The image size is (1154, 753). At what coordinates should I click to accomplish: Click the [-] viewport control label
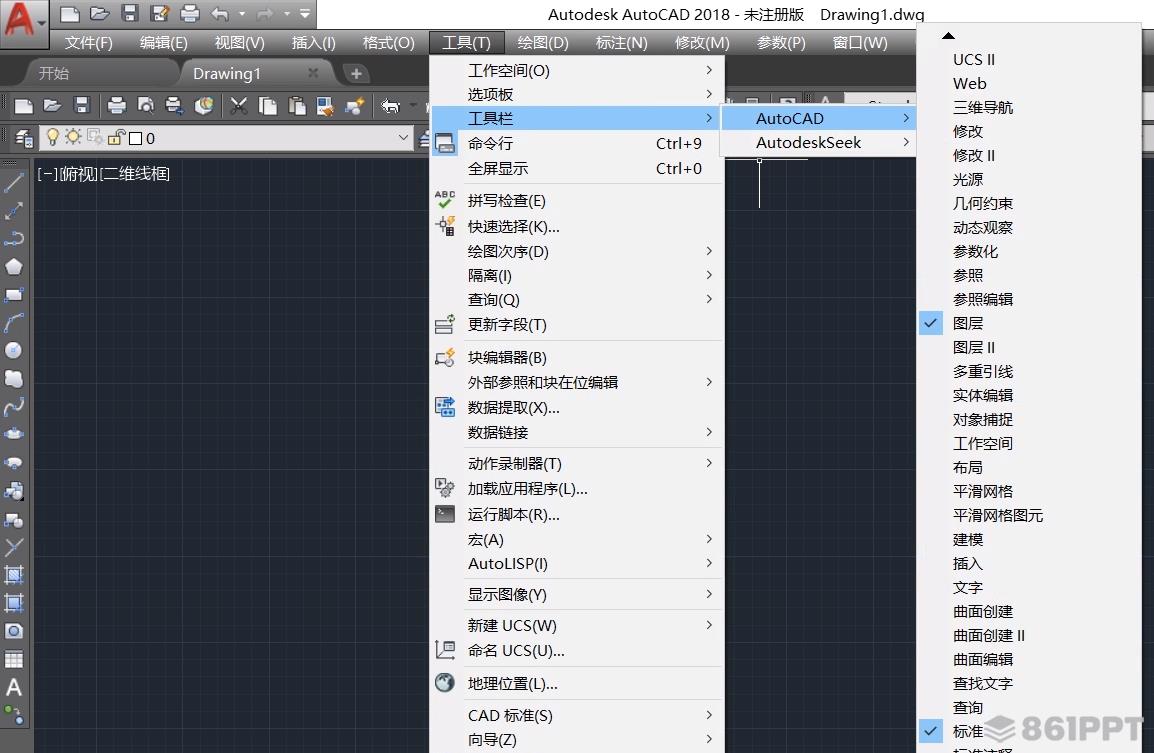click(48, 174)
